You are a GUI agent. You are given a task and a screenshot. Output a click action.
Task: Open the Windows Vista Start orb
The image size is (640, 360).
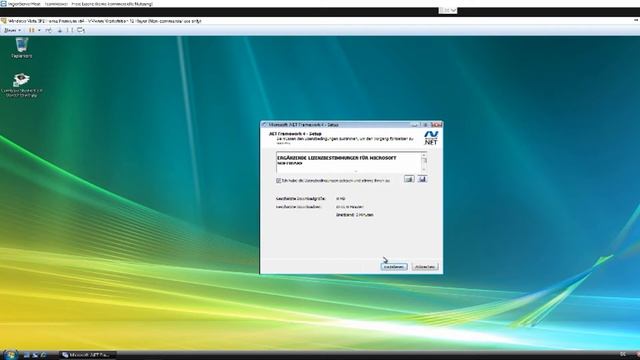tap(10, 355)
